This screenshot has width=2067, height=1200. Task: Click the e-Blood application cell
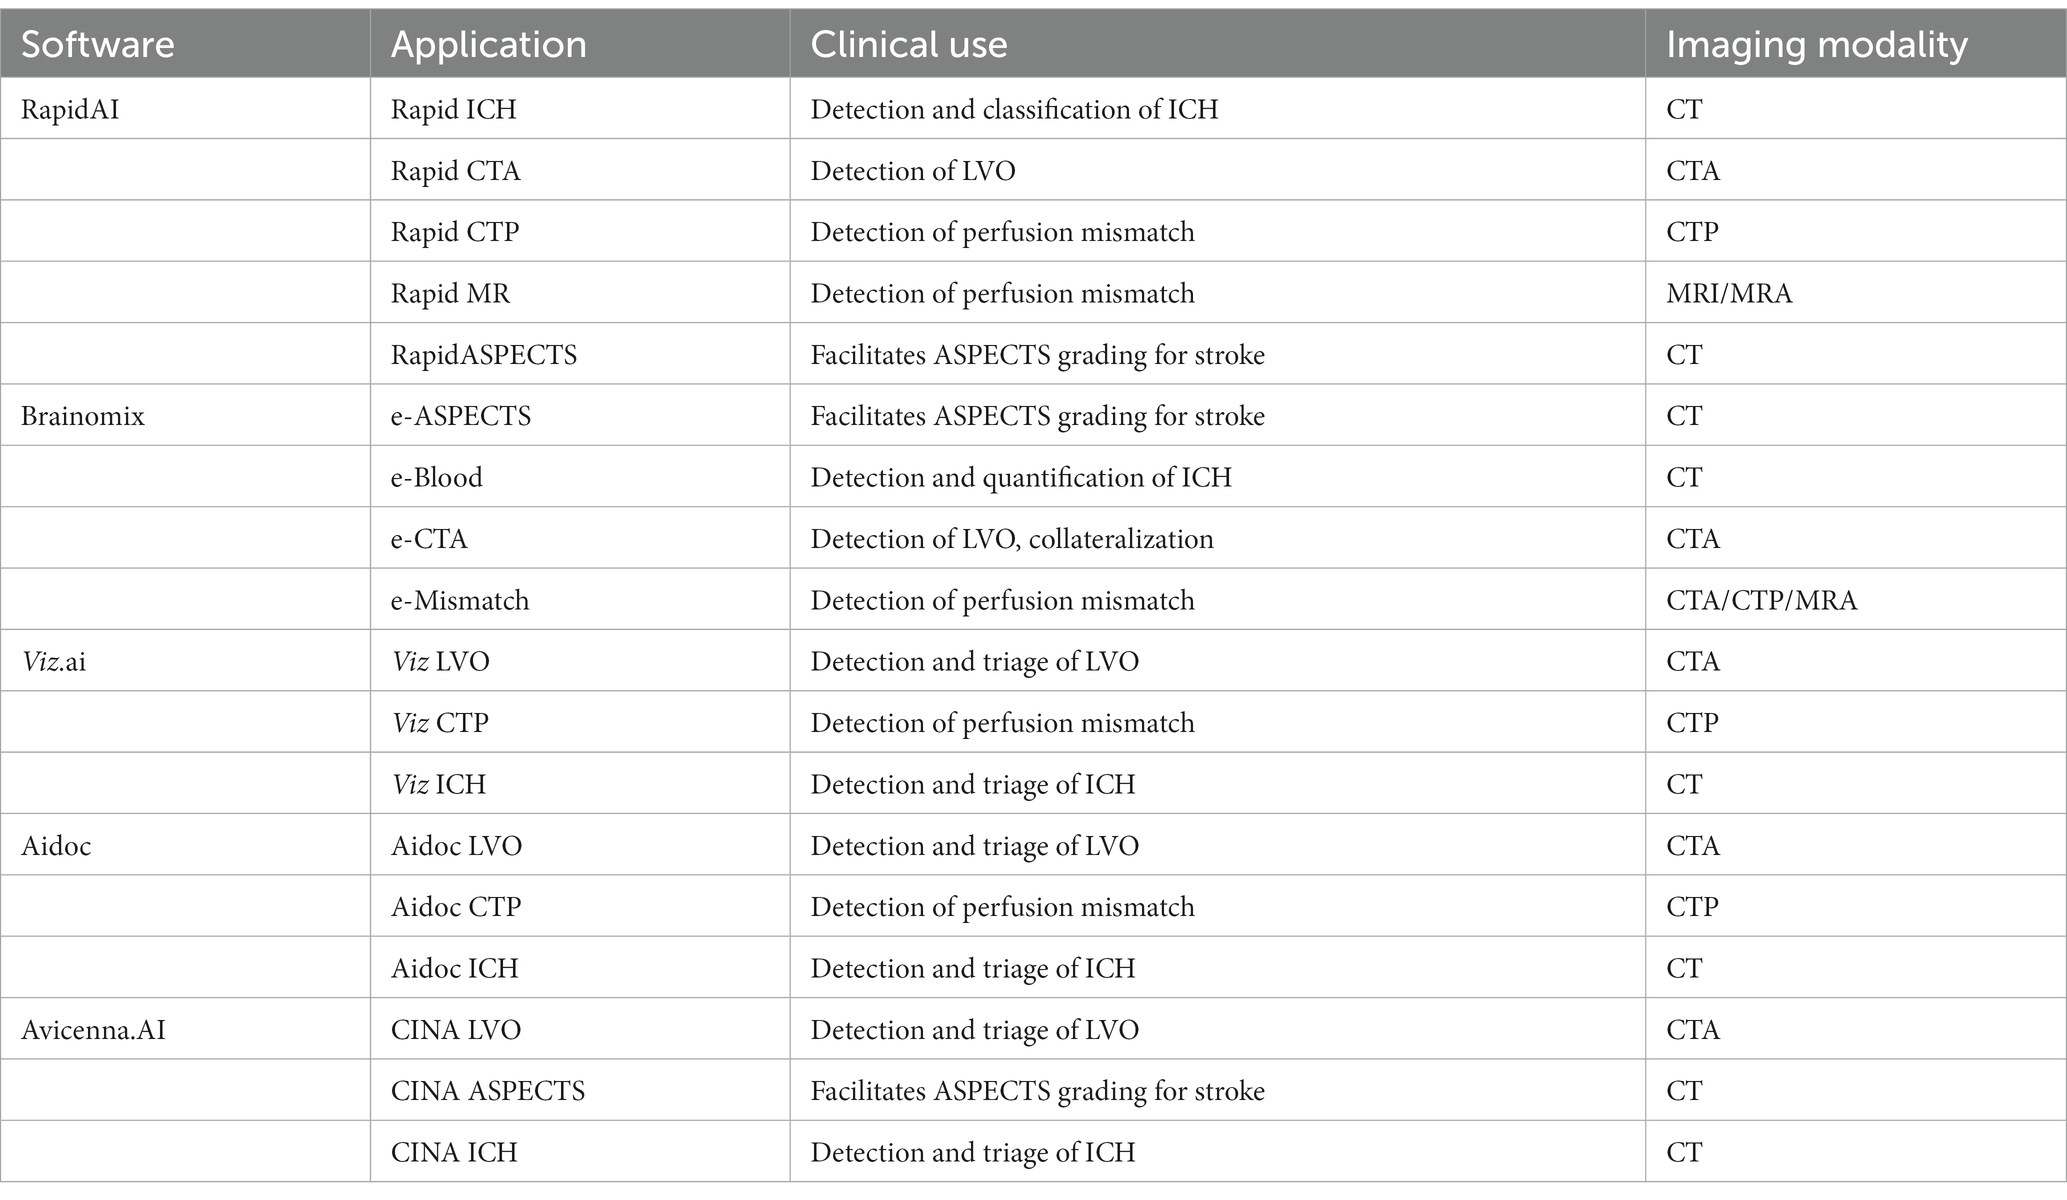(x=580, y=477)
